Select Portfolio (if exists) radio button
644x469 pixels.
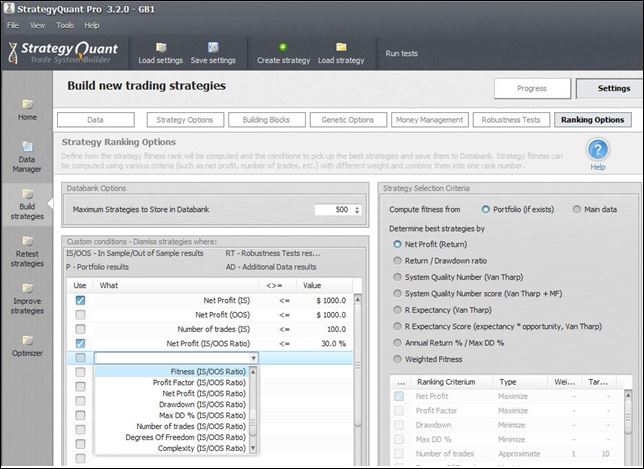point(485,209)
